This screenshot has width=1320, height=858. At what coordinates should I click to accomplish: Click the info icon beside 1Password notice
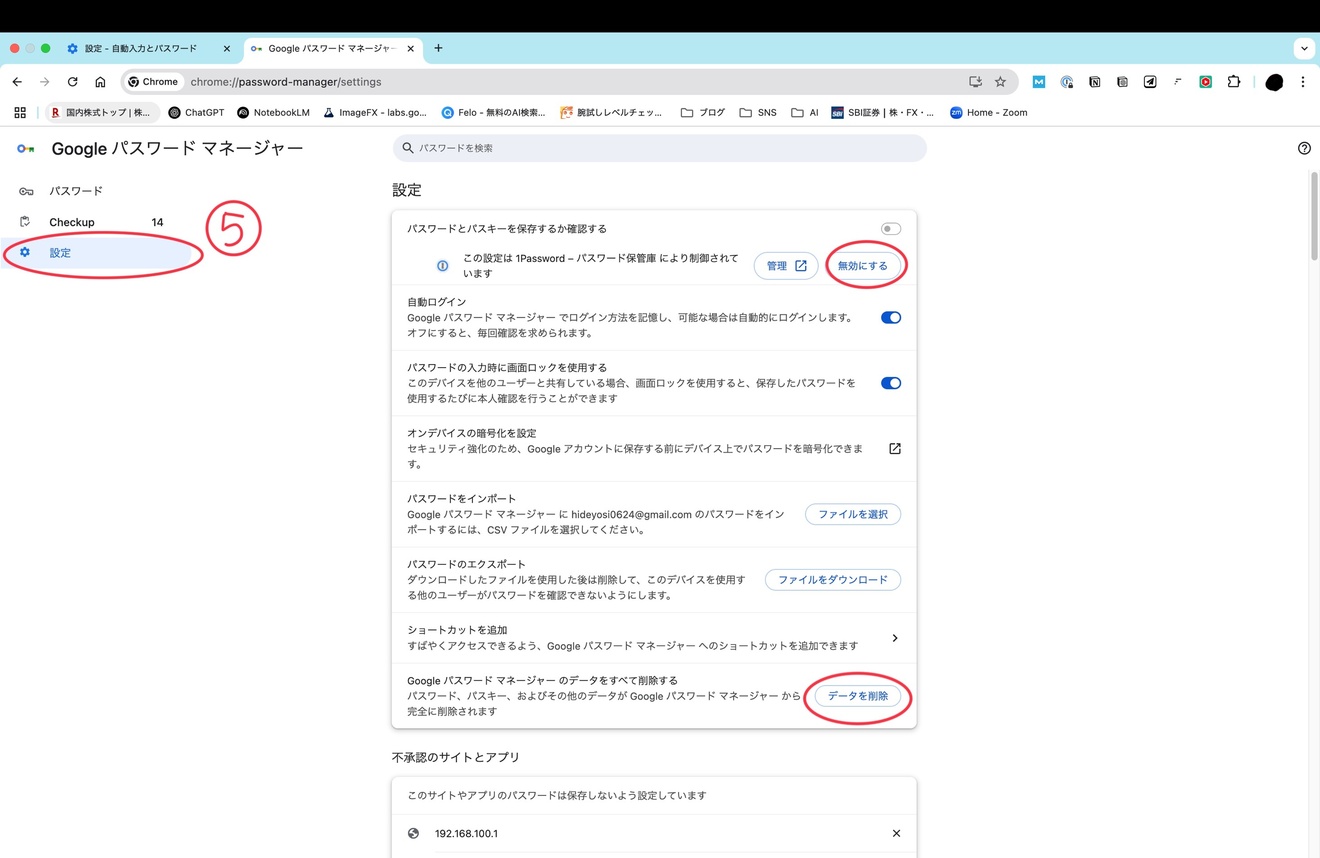(x=443, y=266)
